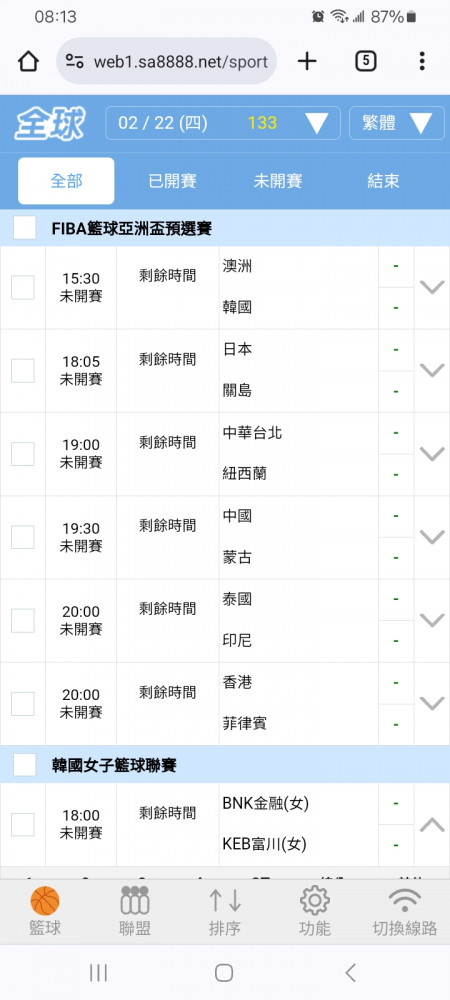Check the FIBA籃球亞洲盃預選賽 league checkbox
The width and height of the screenshot is (450, 1000).
[24, 228]
